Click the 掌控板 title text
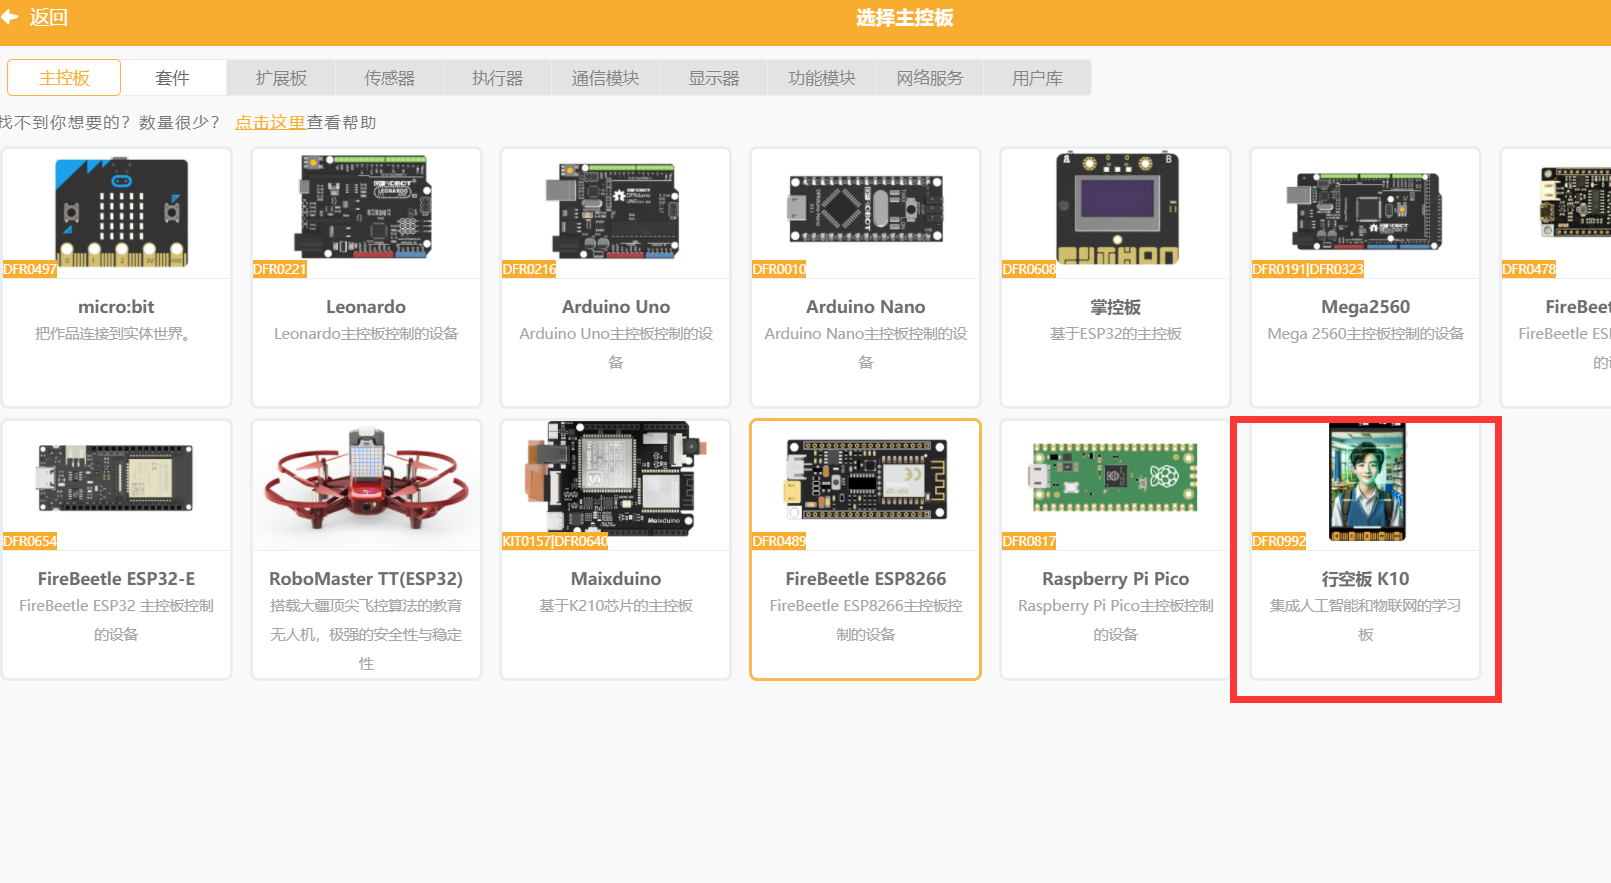 click(x=1116, y=307)
